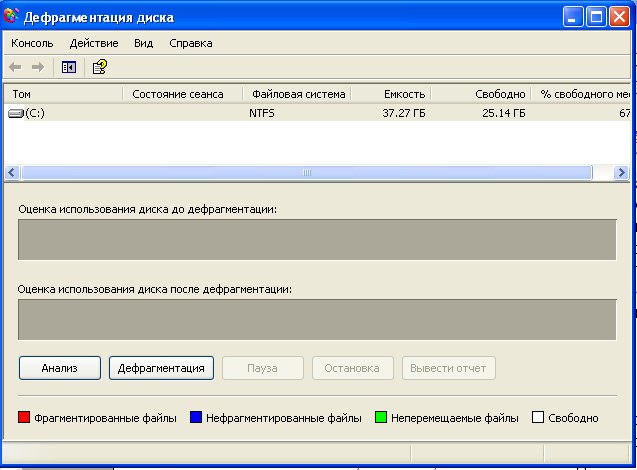Minimize the Дефрагментация диска window

click(573, 17)
